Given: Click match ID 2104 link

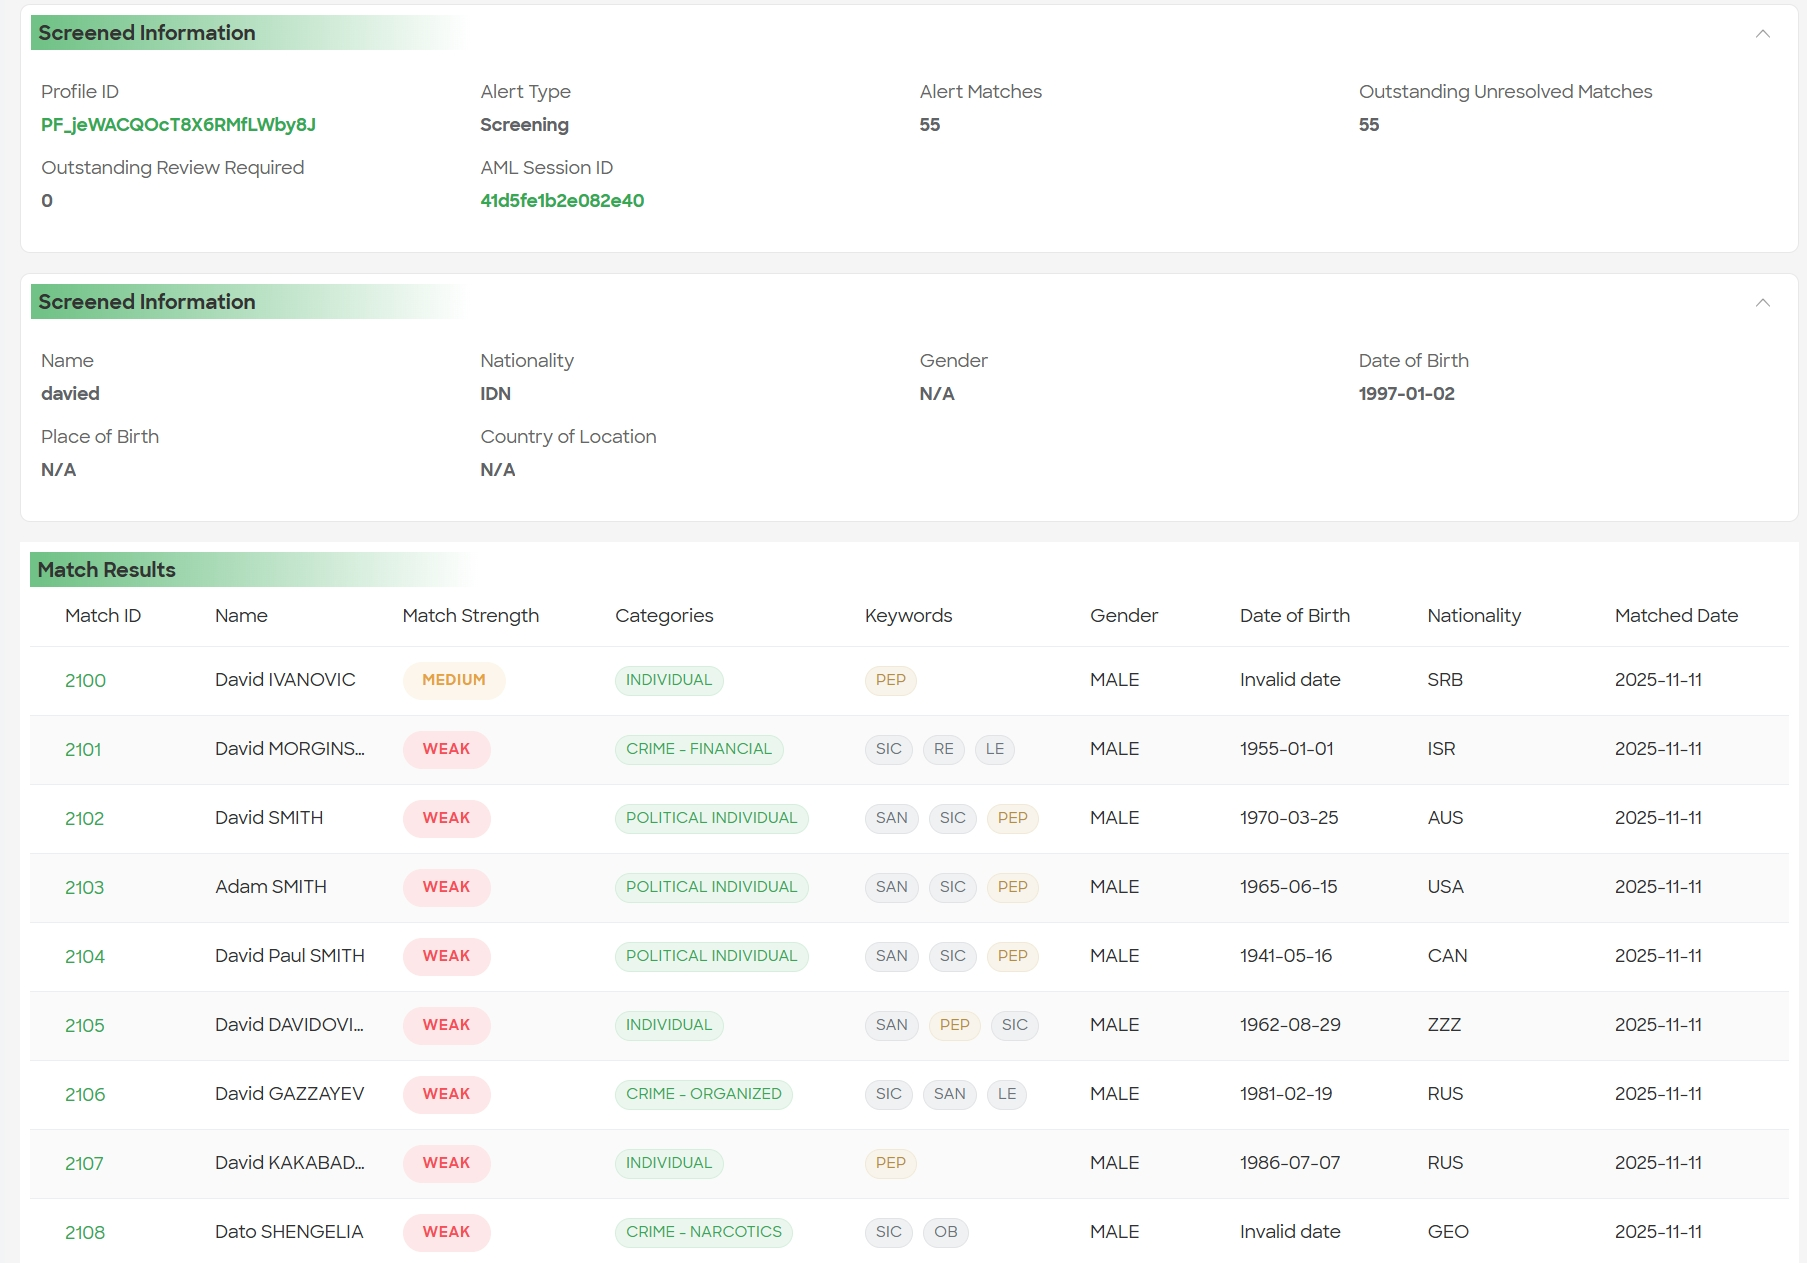Looking at the screenshot, I should point(85,957).
